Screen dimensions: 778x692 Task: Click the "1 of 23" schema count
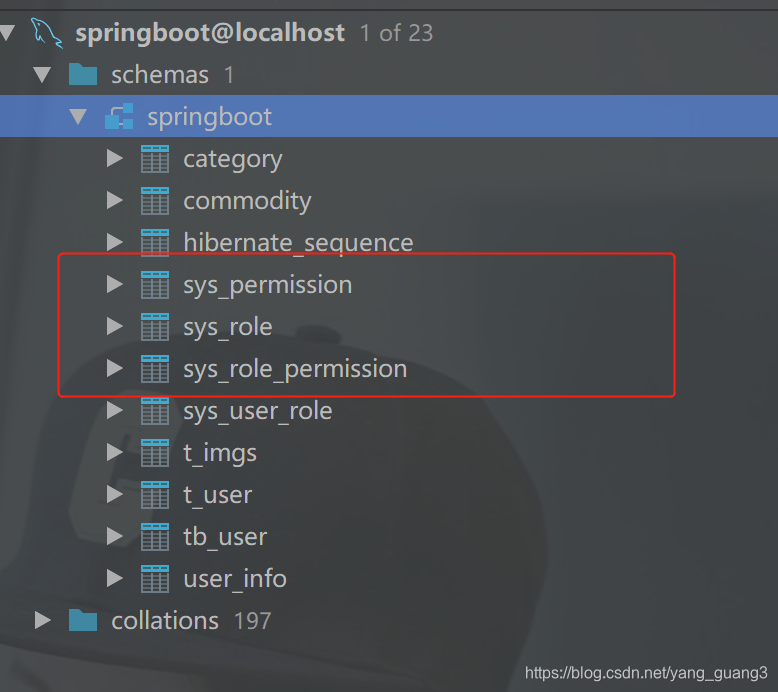tap(397, 33)
